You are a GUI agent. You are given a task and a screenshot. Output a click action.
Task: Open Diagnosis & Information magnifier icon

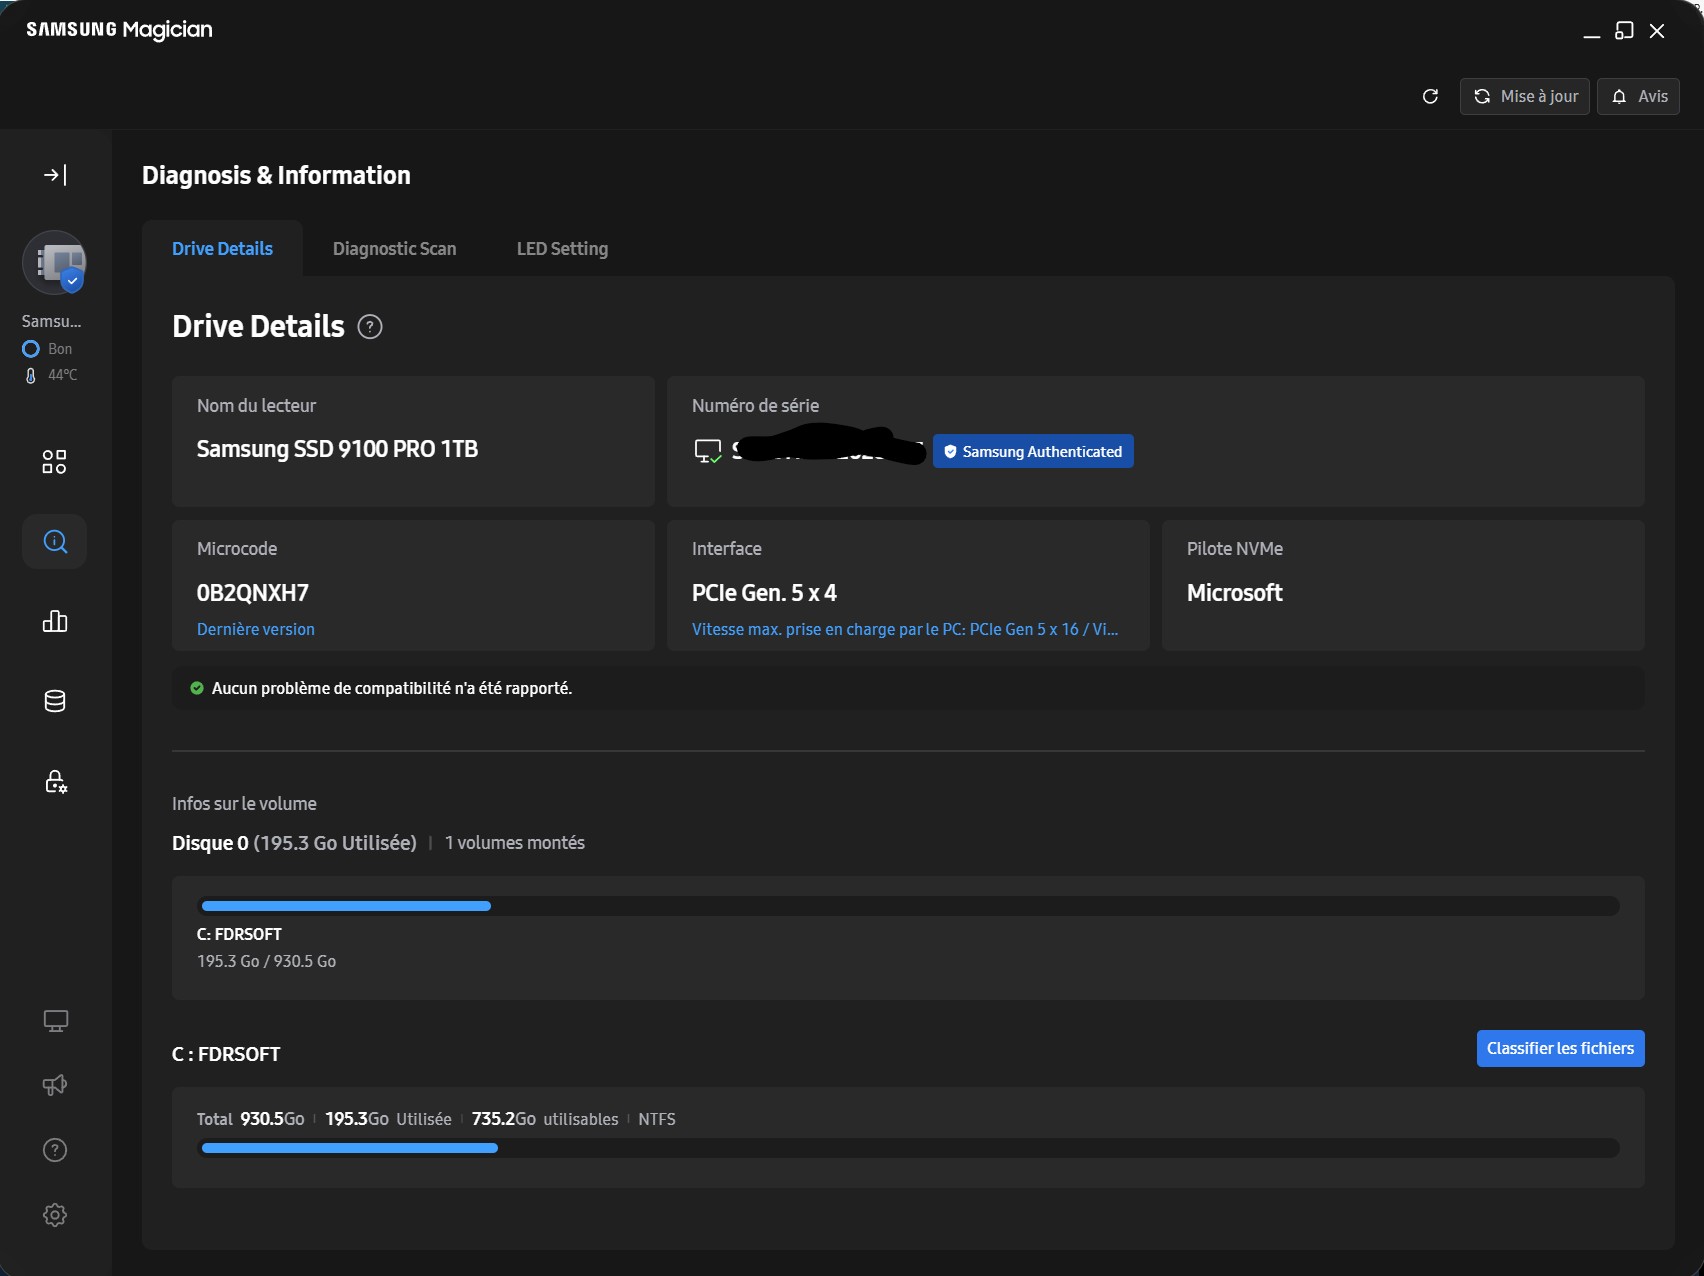55,542
